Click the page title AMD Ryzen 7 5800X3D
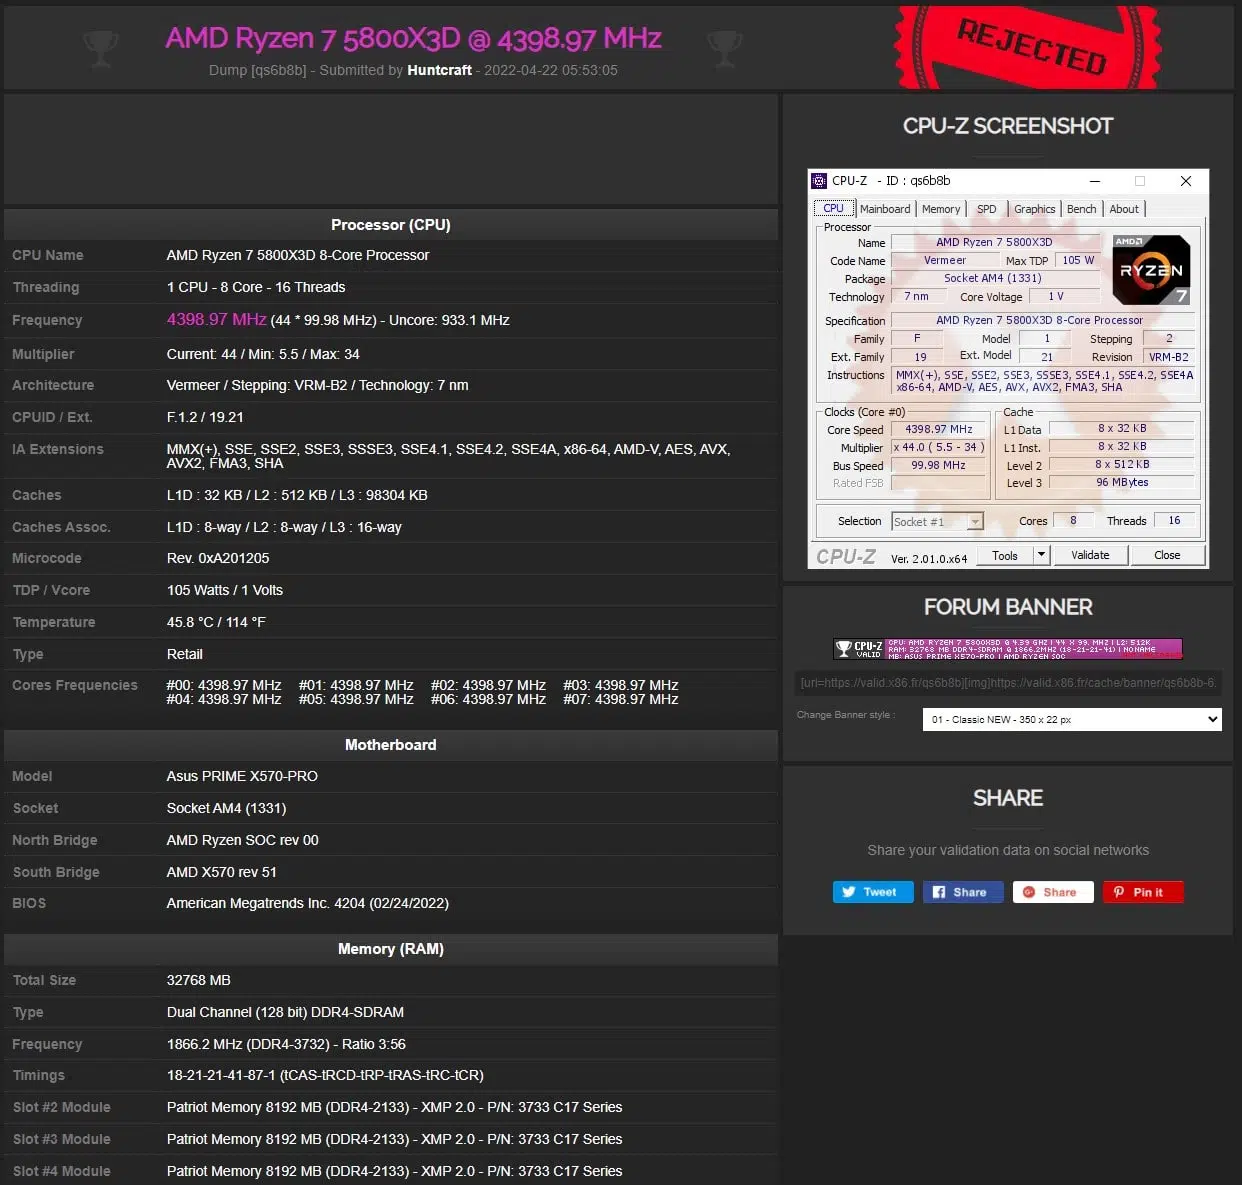This screenshot has height=1185, width=1242. click(x=413, y=38)
